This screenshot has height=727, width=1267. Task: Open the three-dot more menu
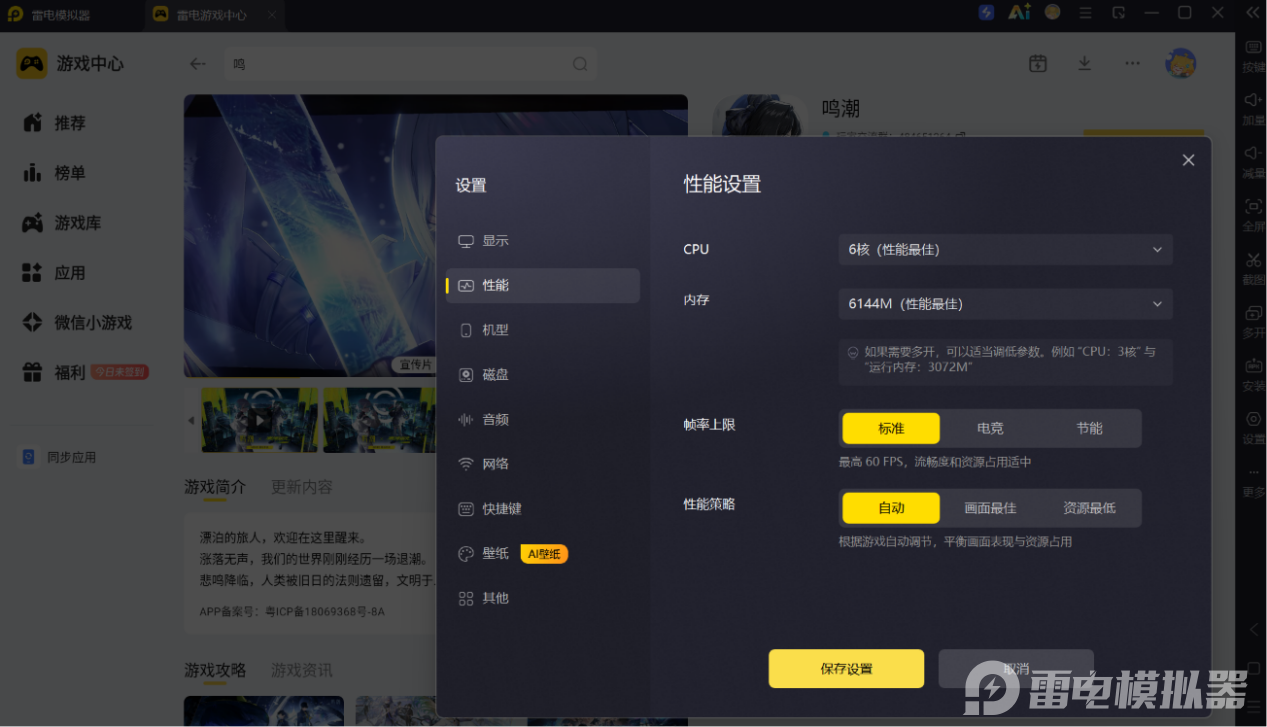tap(1132, 63)
